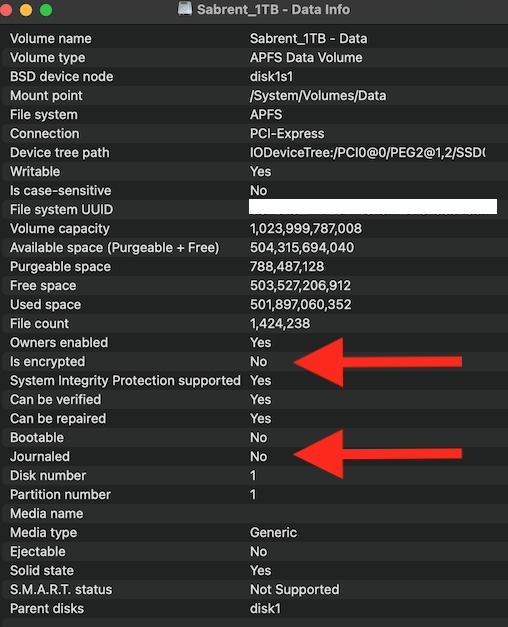
Task: Click the window title Sabrent_1TB - Data Info
Action: (x=273, y=10)
